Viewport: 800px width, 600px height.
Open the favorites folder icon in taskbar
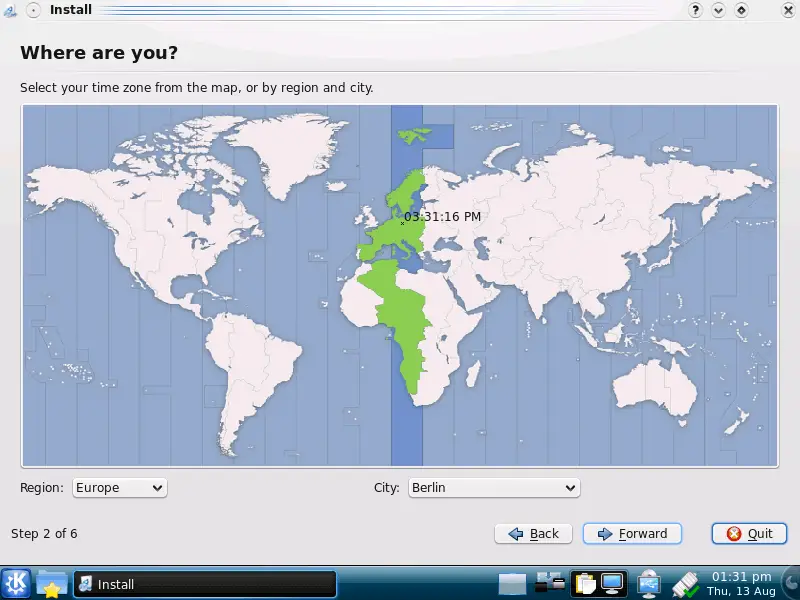pyautogui.click(x=52, y=584)
